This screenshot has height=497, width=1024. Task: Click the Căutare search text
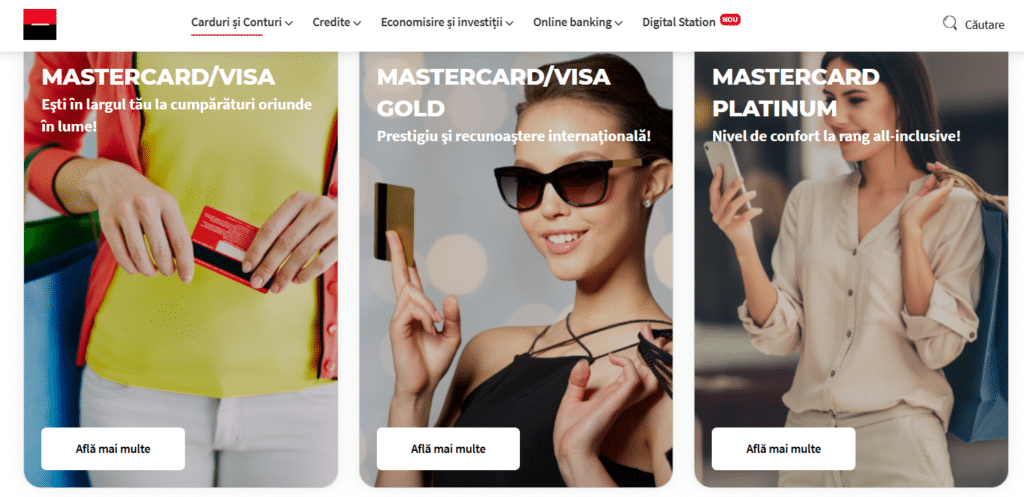click(984, 25)
